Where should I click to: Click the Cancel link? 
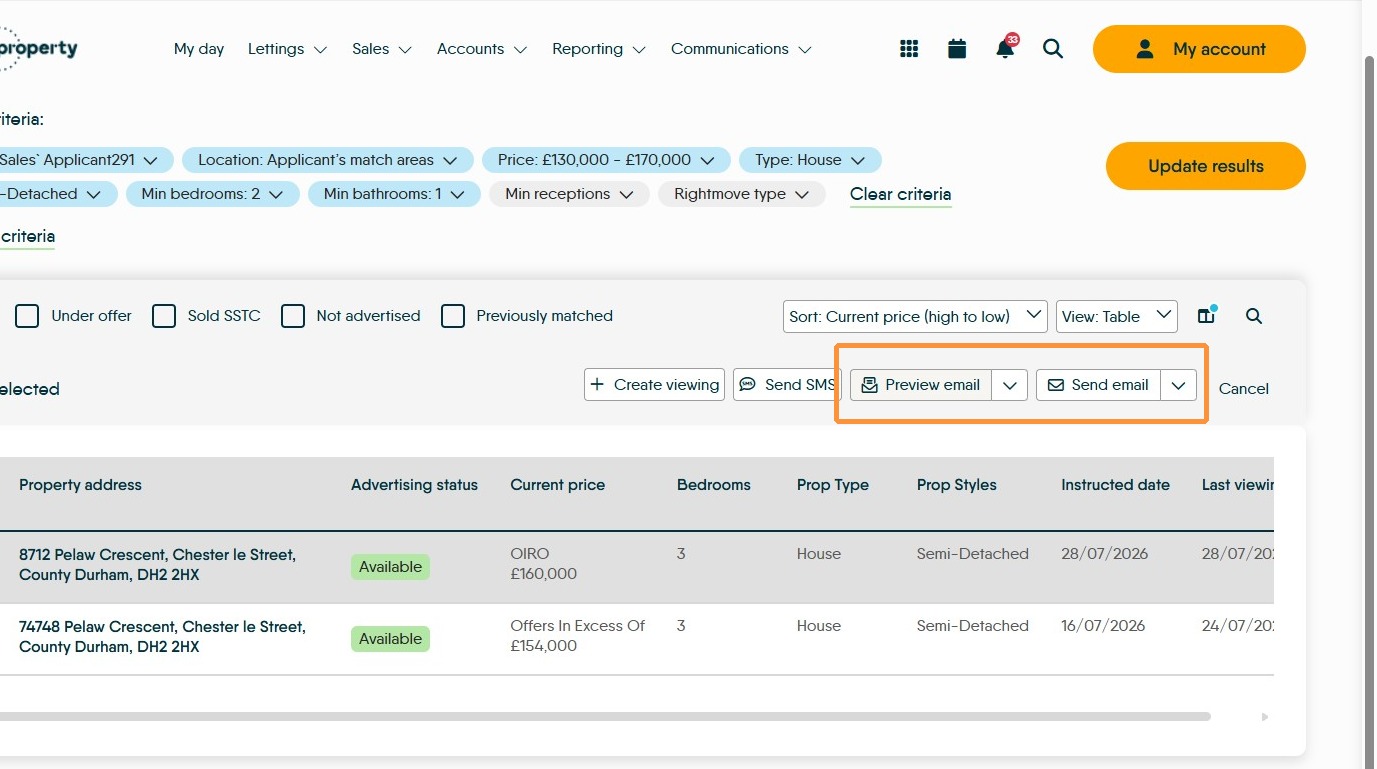pyautogui.click(x=1244, y=389)
